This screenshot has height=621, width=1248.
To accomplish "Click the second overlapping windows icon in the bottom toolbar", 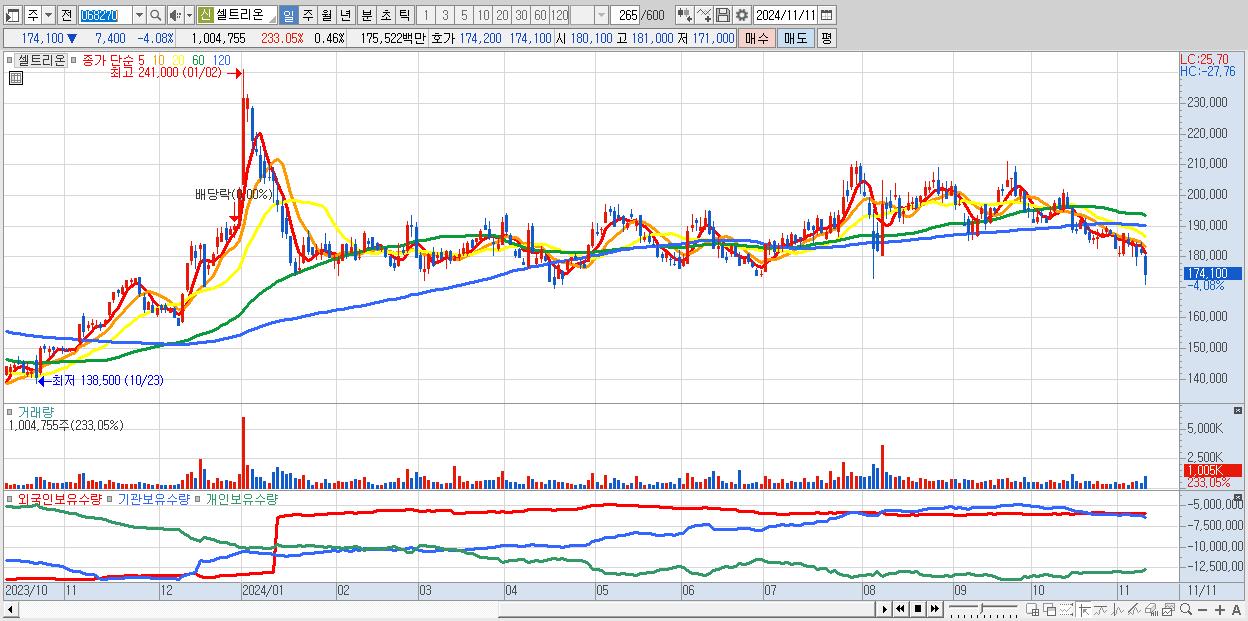I will pyautogui.click(x=1050, y=610).
